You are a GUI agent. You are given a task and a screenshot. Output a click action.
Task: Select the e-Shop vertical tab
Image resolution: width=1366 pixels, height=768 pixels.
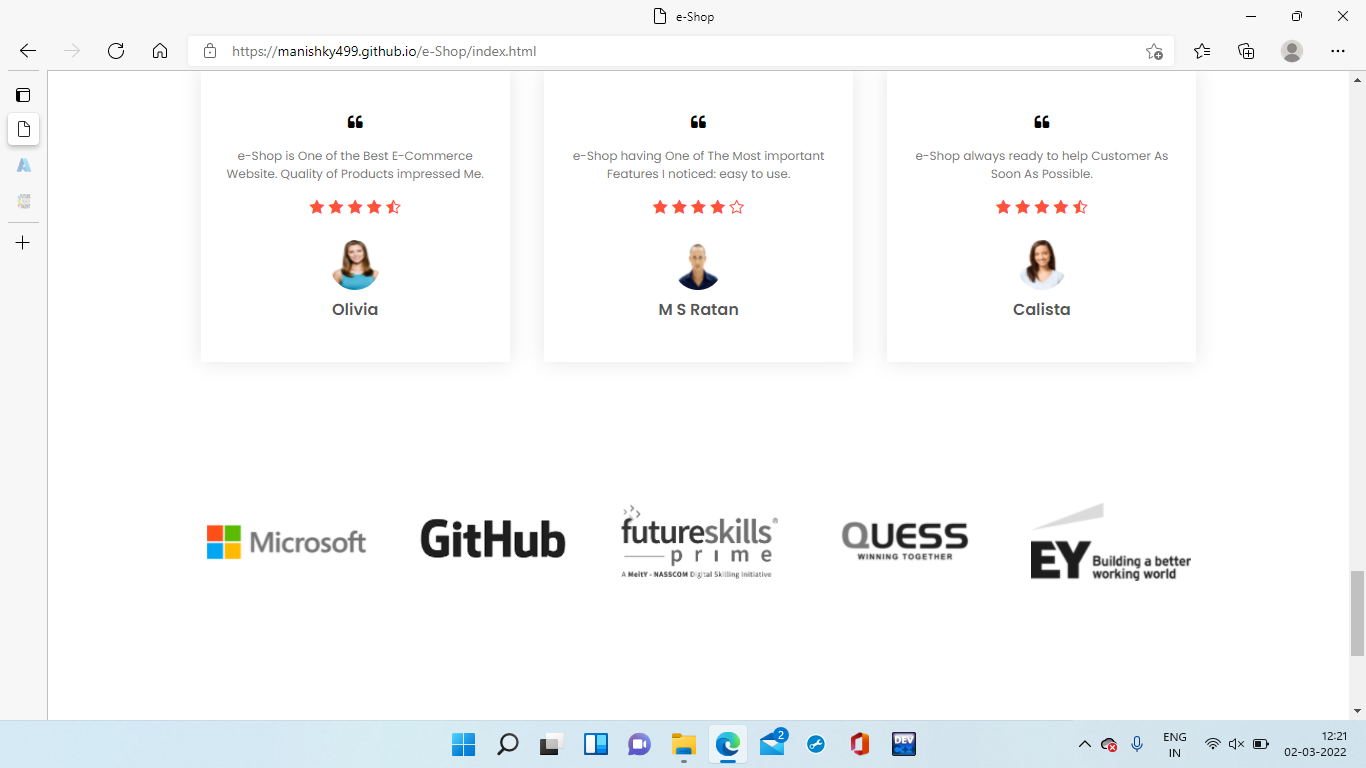coord(23,129)
